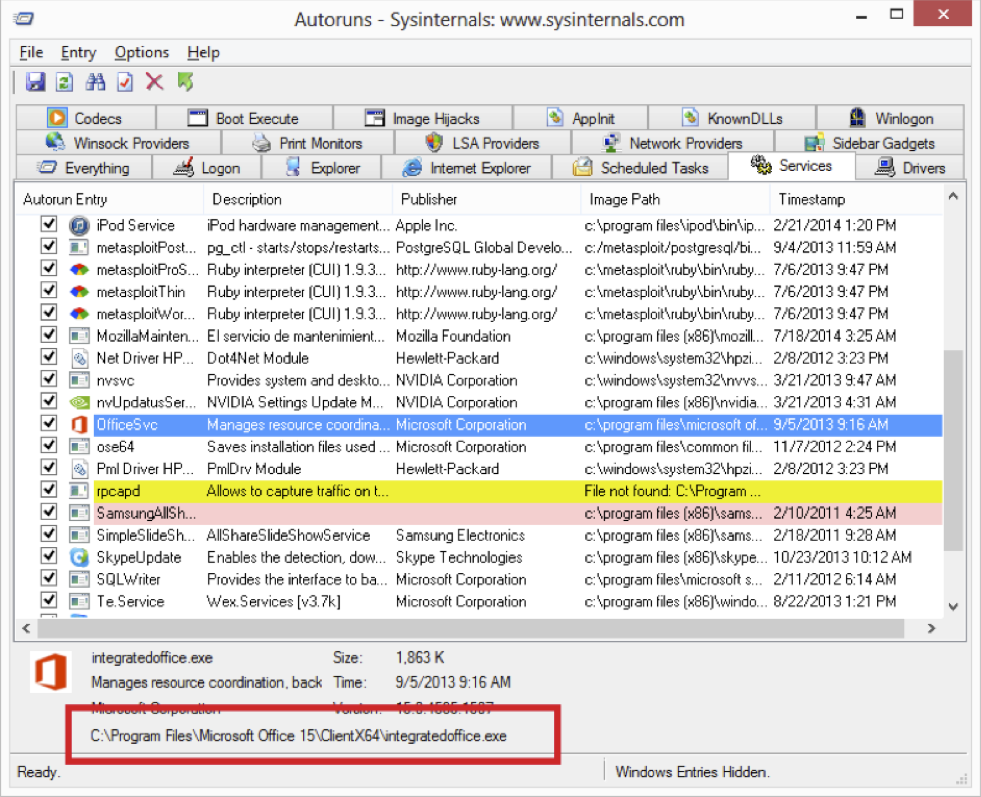Click the metasploitWor row icon
This screenshot has width=981, height=797.
coord(79,314)
